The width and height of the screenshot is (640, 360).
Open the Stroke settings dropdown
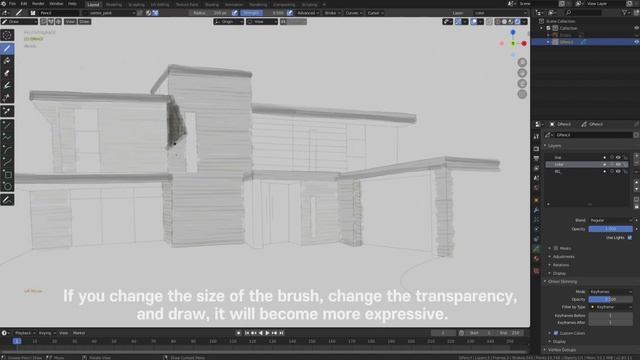tap(332, 13)
